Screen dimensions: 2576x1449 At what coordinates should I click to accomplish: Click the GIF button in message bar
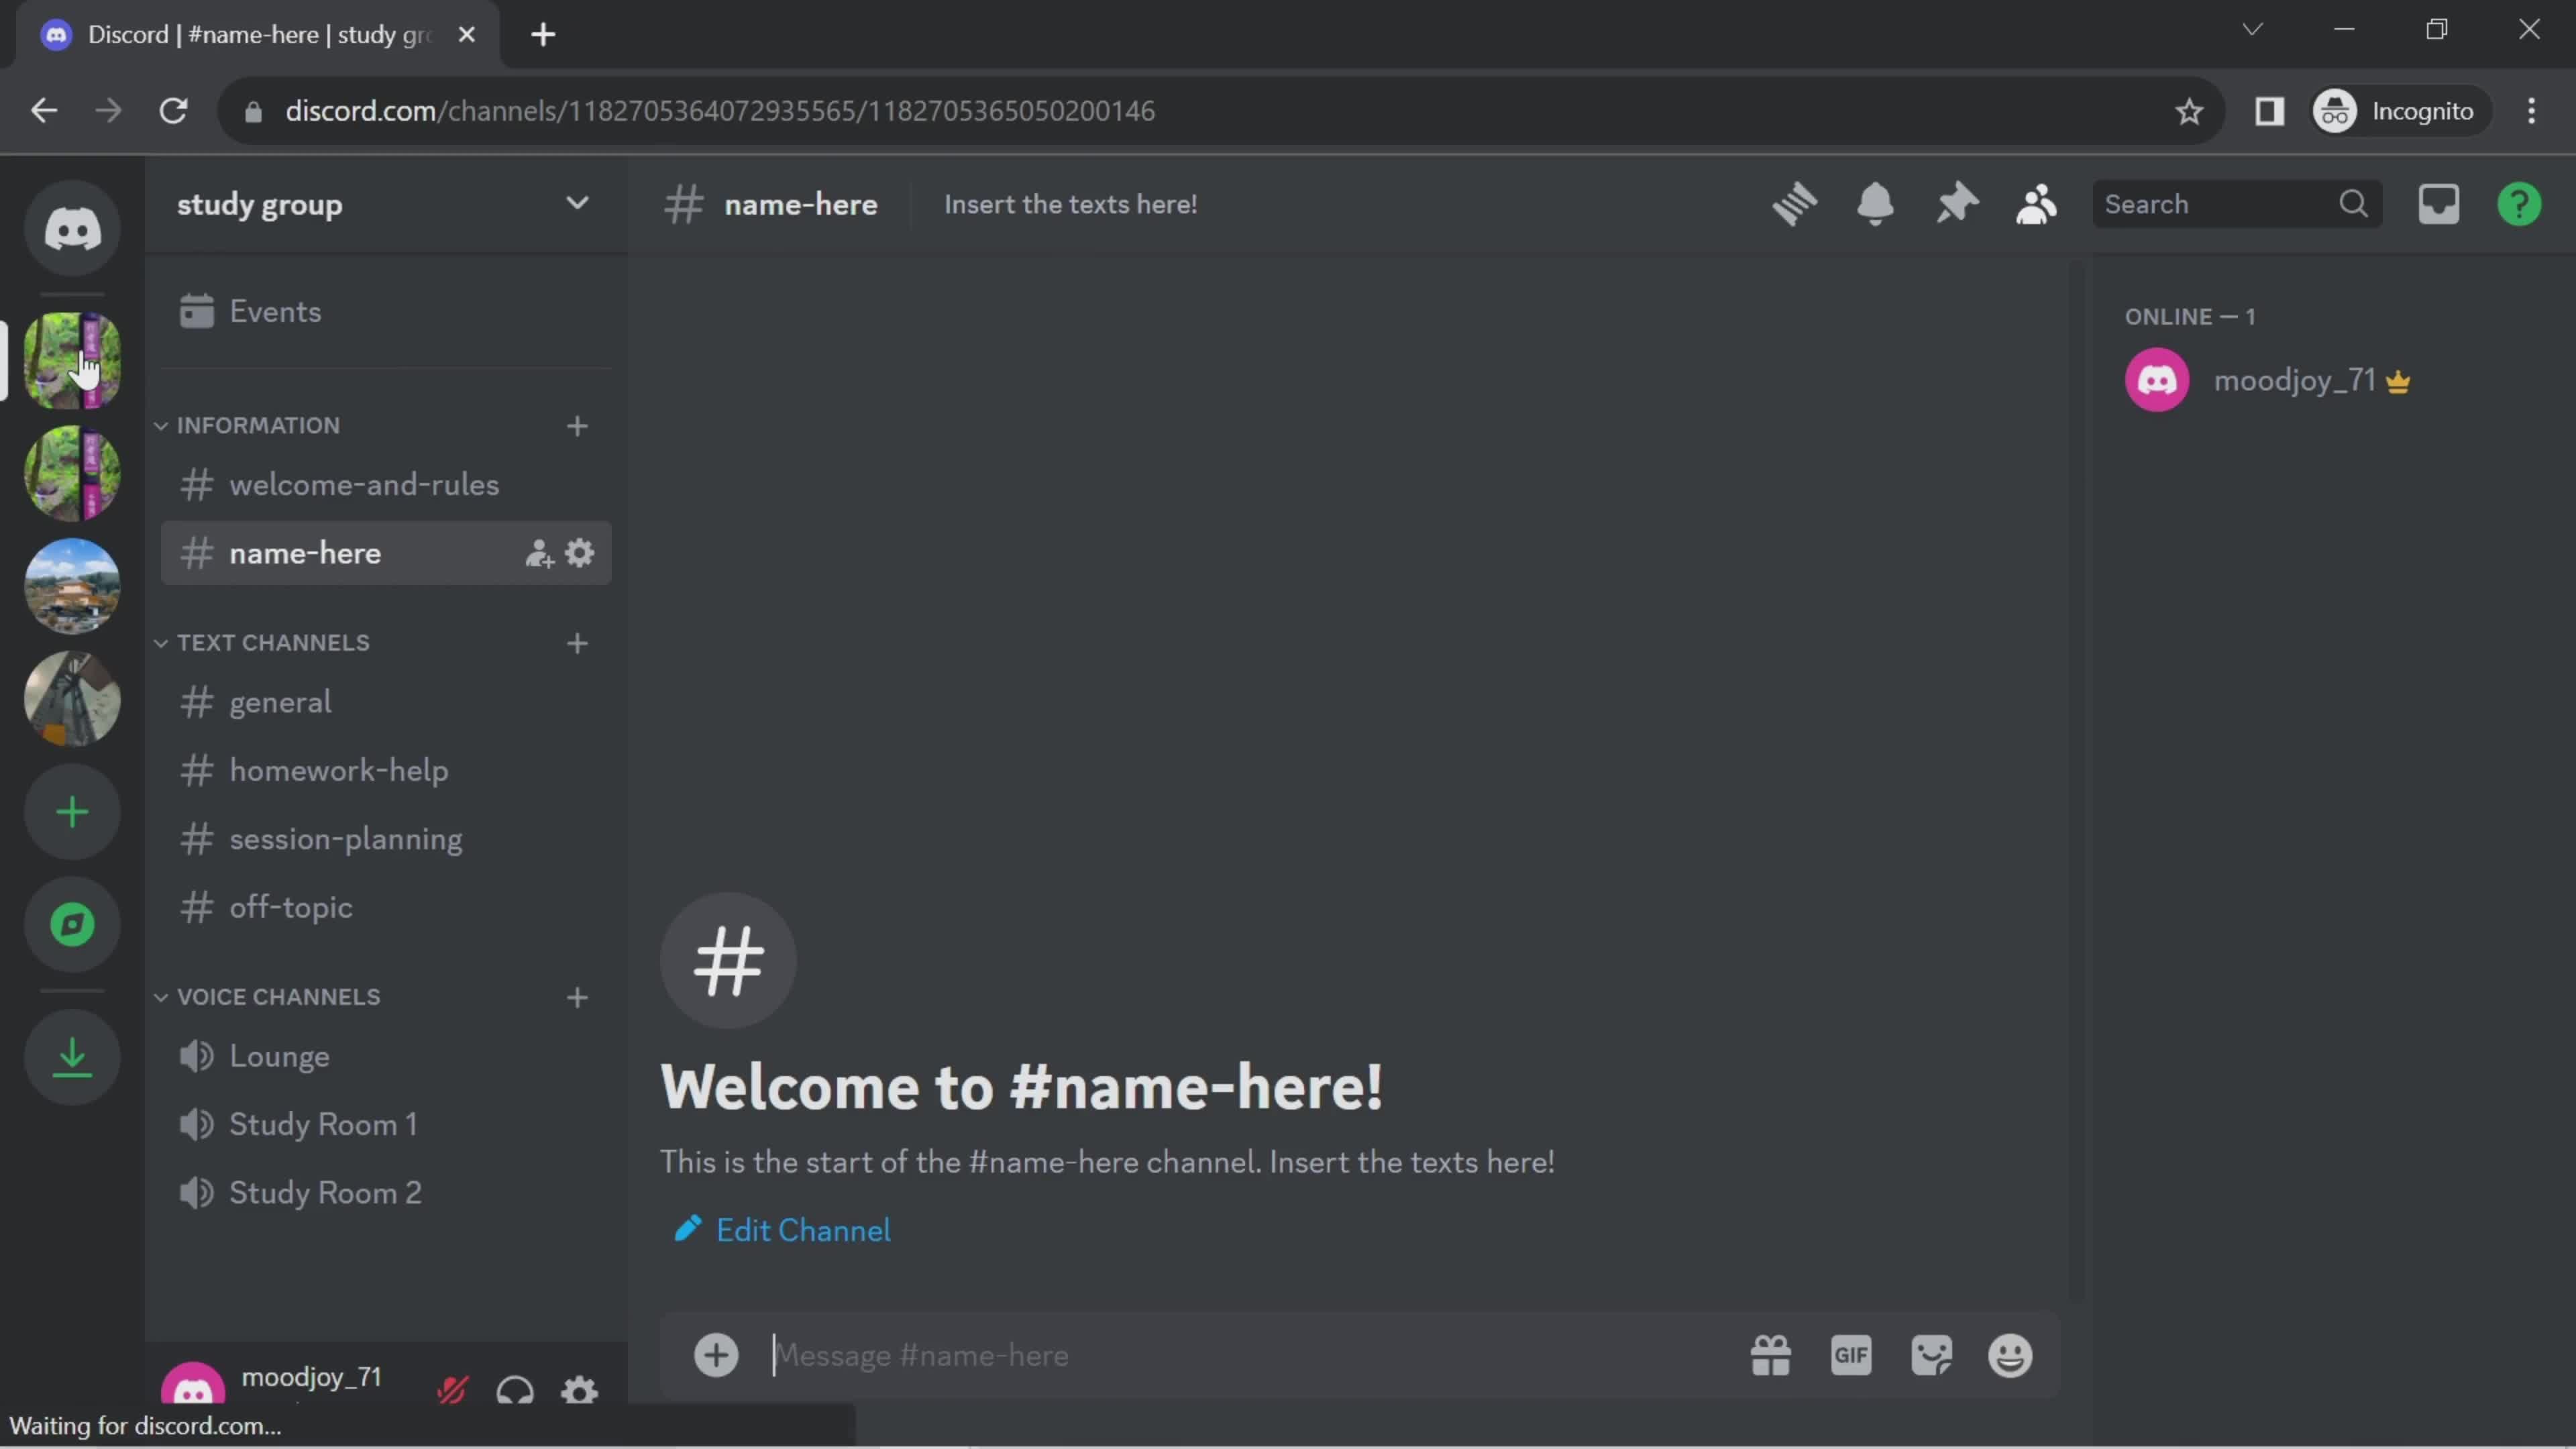1851,1354
